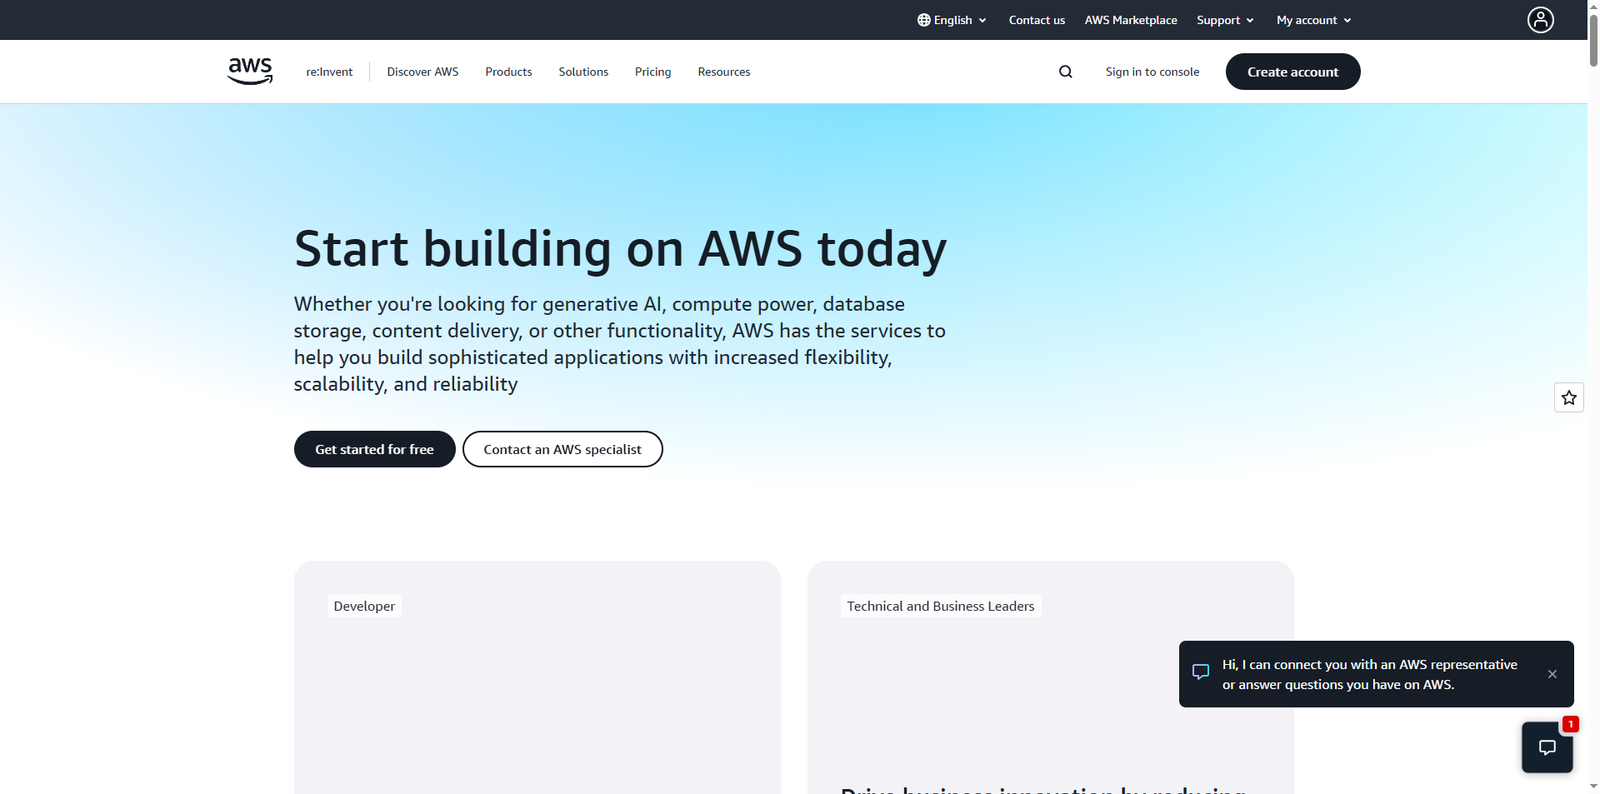Select the Technical and Business Leaders label

click(x=941, y=606)
